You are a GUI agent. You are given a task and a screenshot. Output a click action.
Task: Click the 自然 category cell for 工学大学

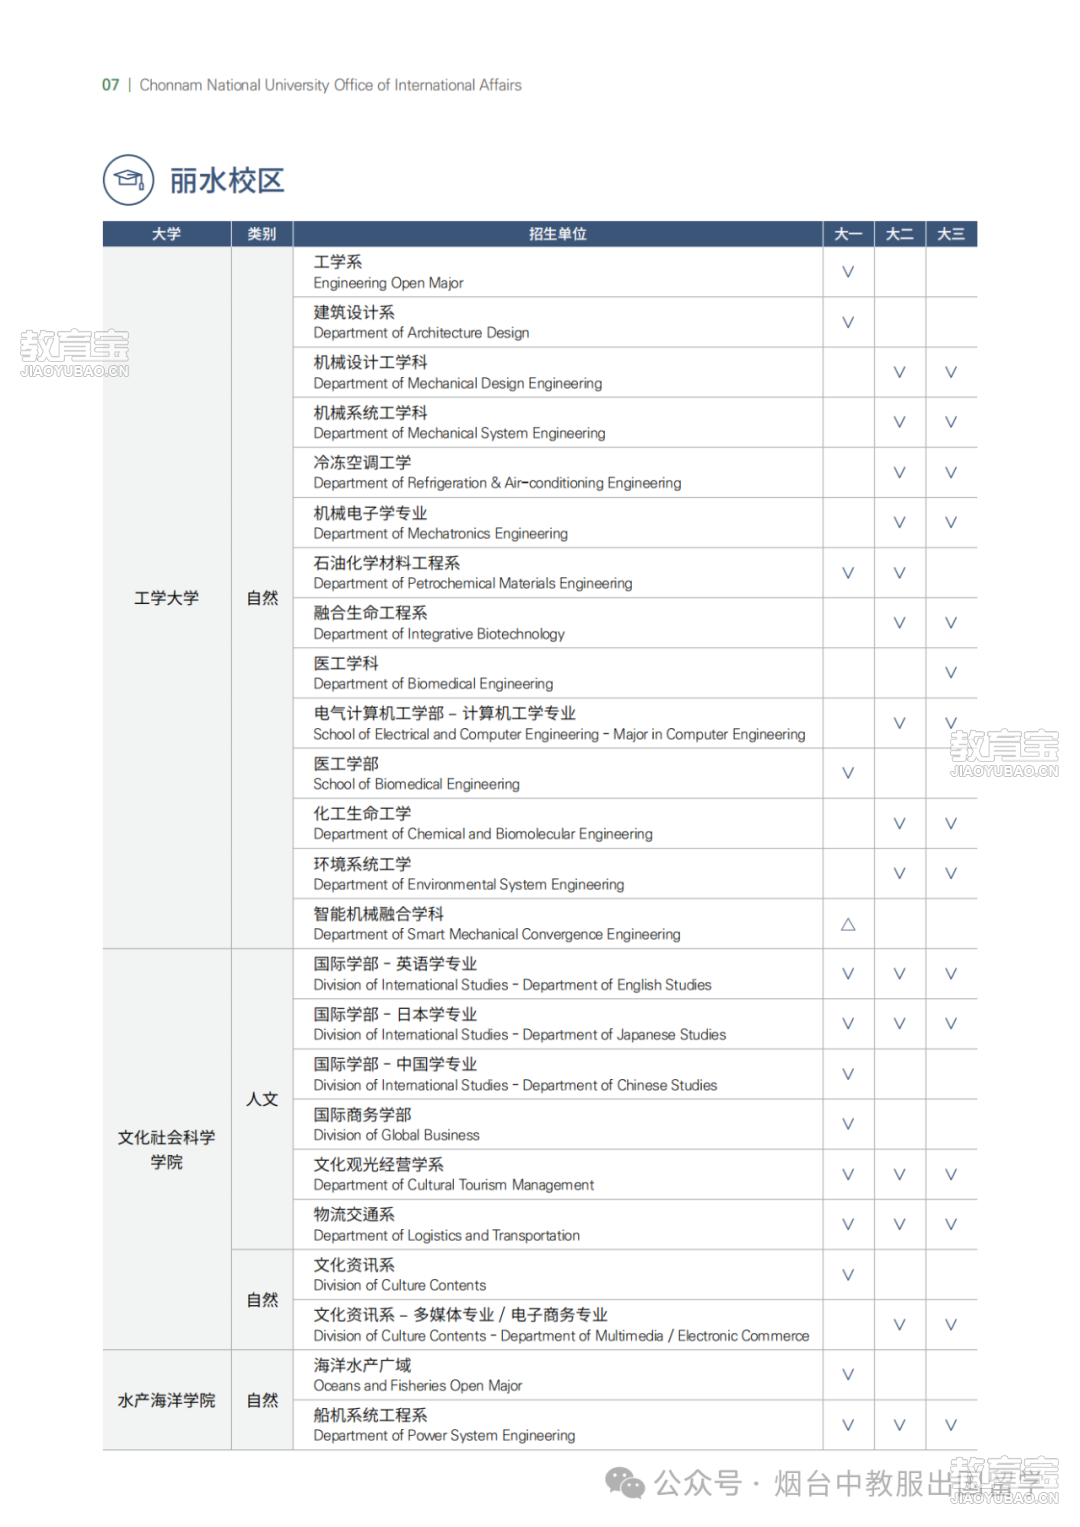(x=262, y=598)
